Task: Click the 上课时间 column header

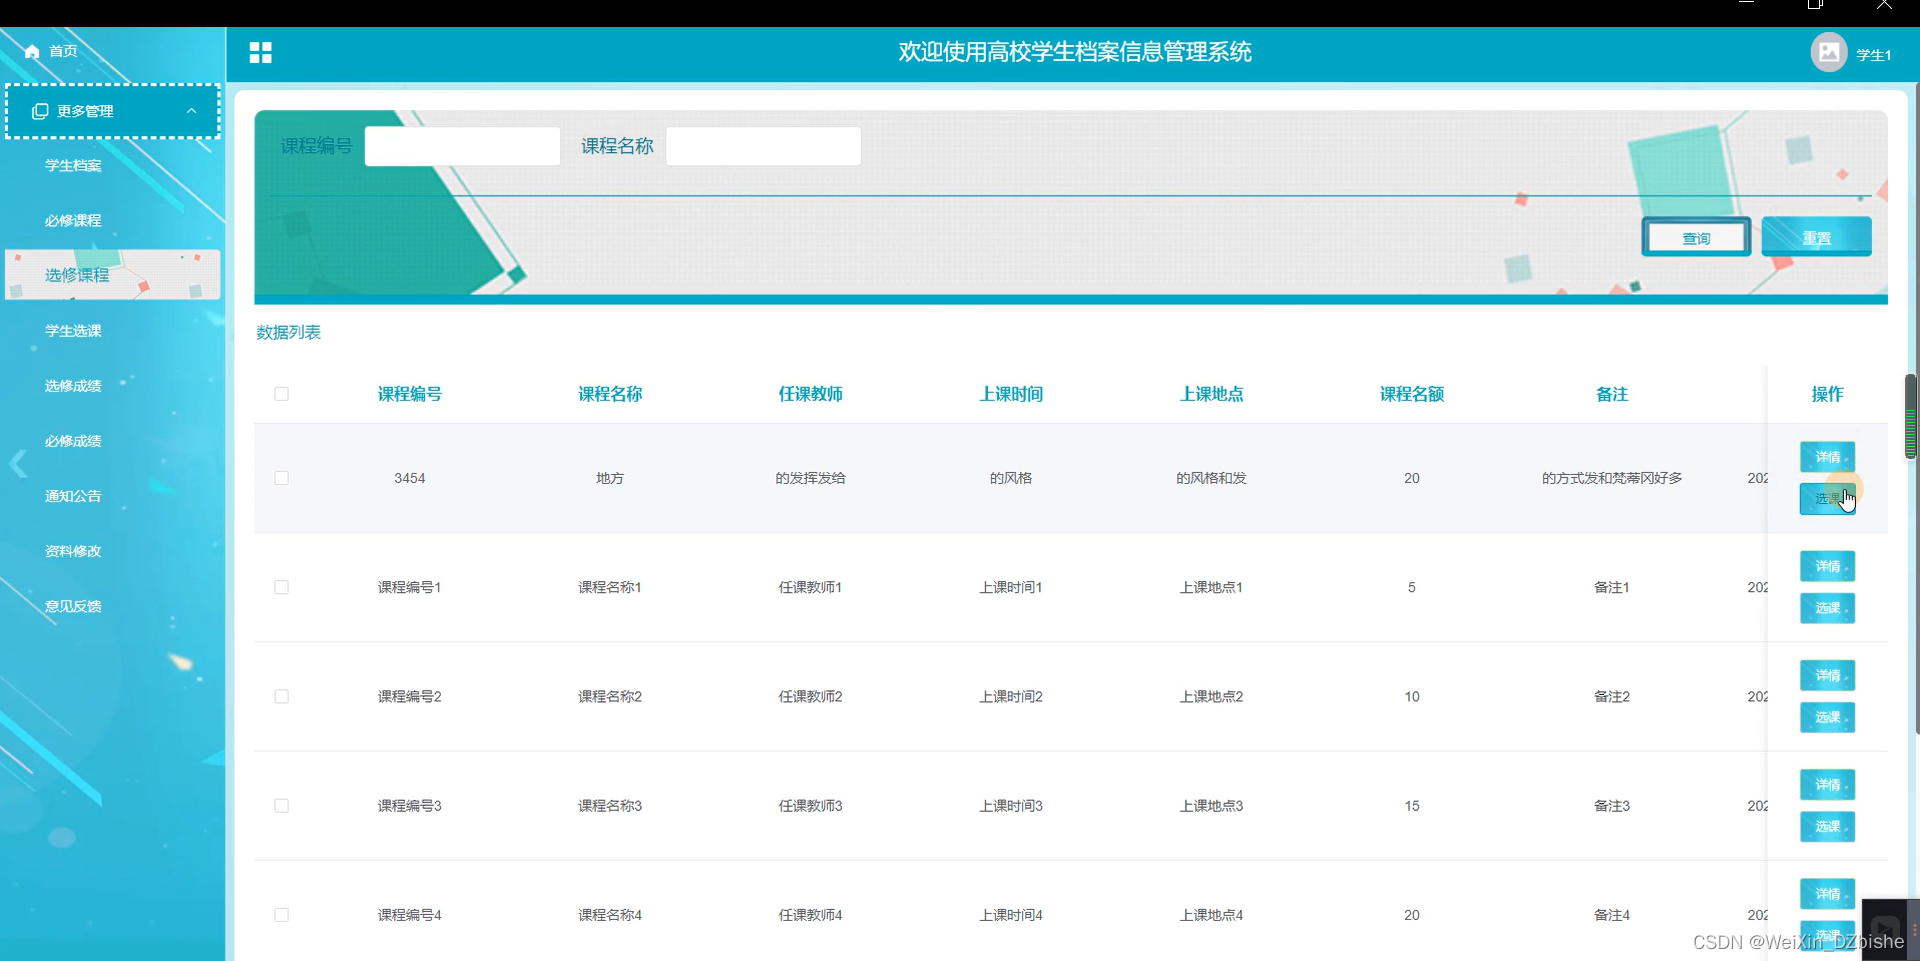Action: click(1011, 394)
